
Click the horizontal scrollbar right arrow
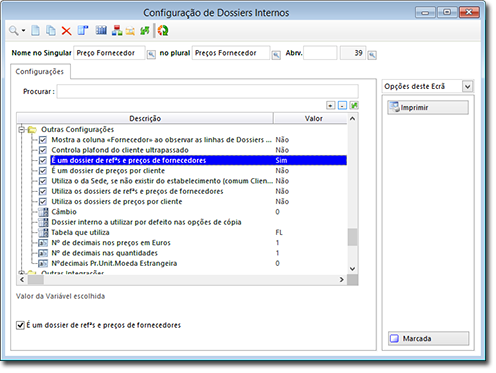click(342, 280)
